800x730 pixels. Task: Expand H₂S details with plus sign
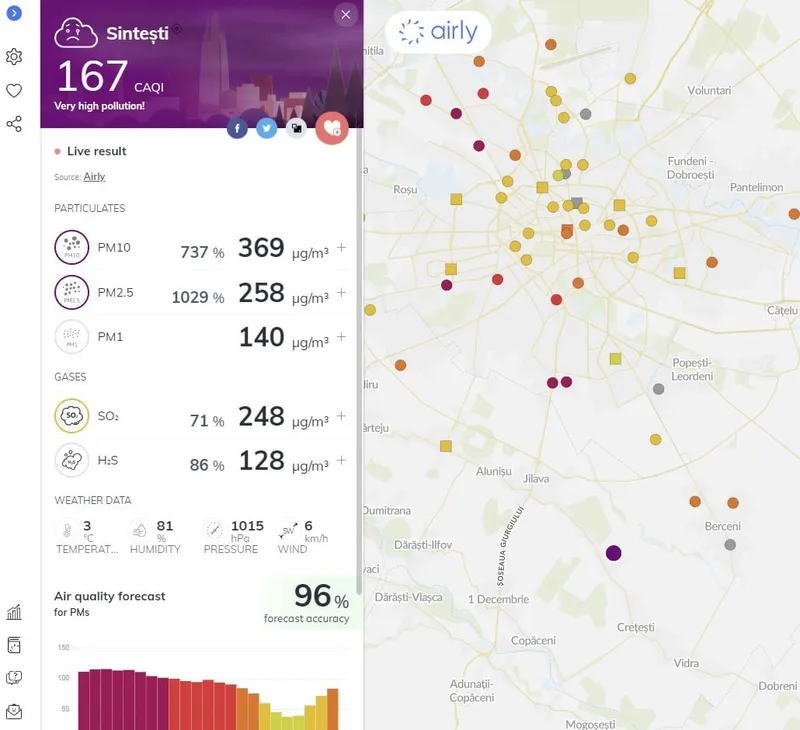[341, 460]
